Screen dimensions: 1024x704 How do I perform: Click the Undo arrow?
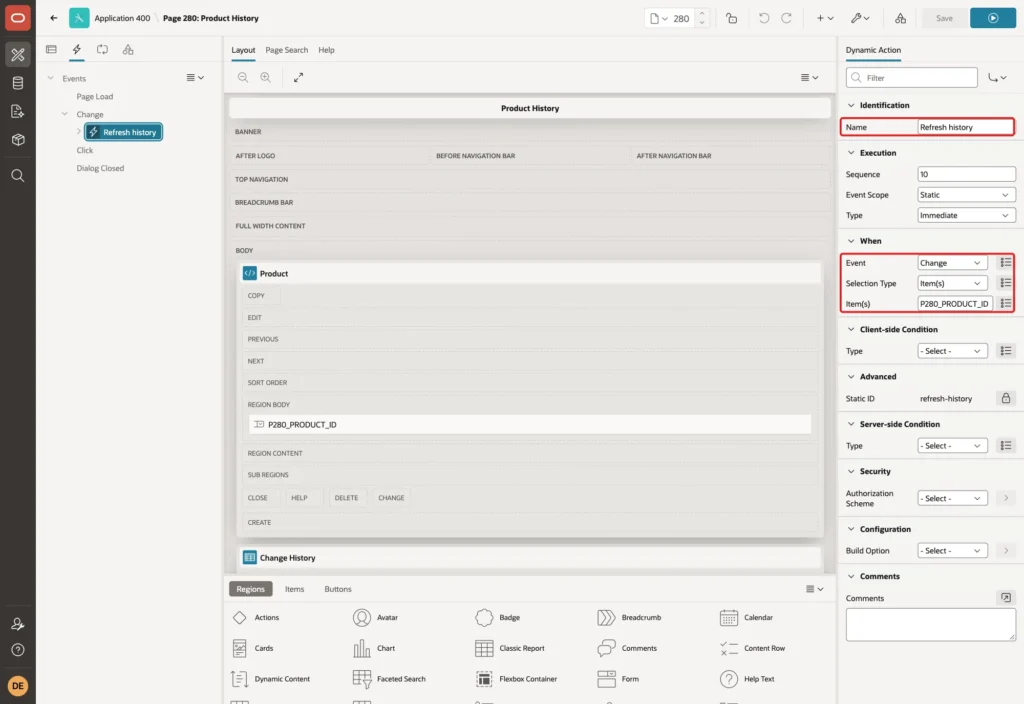[763, 18]
